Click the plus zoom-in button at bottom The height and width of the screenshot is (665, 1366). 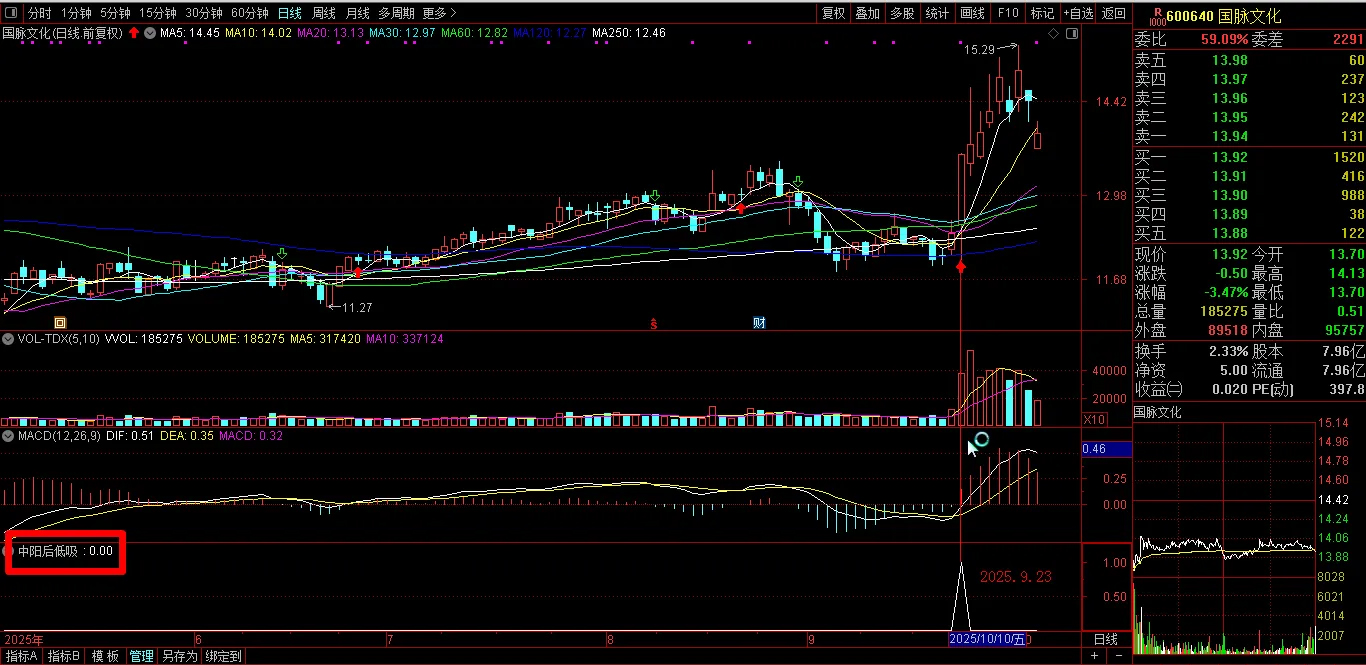[1094, 656]
